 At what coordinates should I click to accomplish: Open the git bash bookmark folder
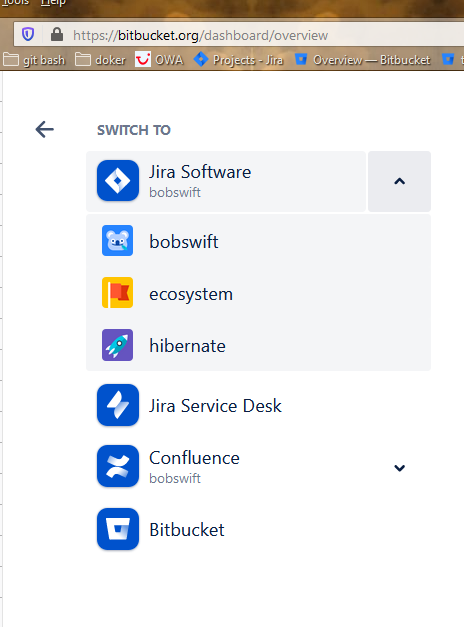(34, 60)
